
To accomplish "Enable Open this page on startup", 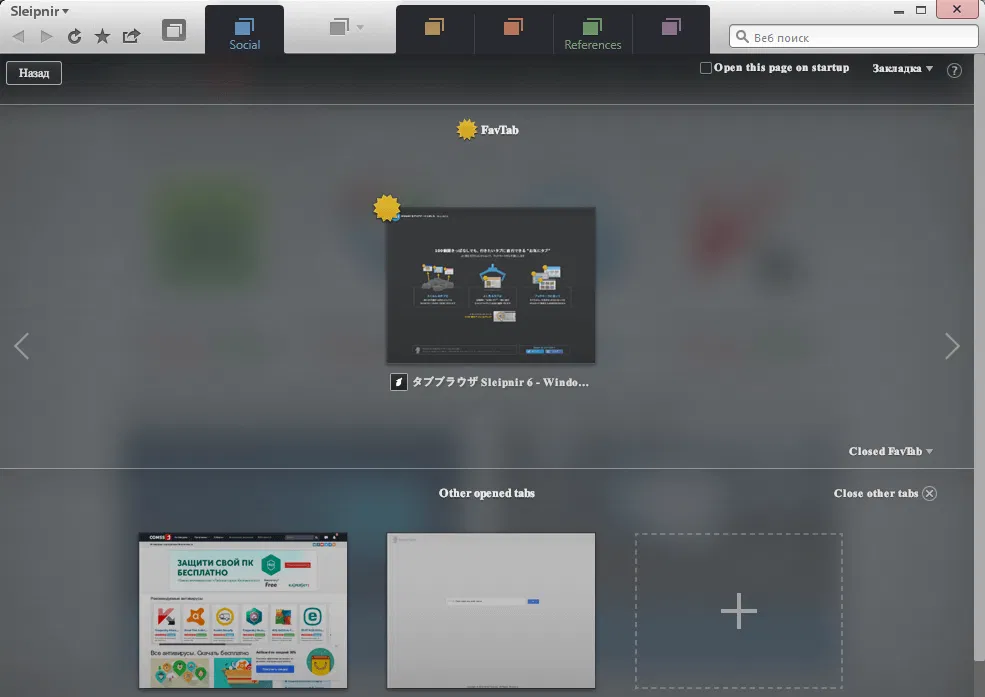I will point(705,68).
